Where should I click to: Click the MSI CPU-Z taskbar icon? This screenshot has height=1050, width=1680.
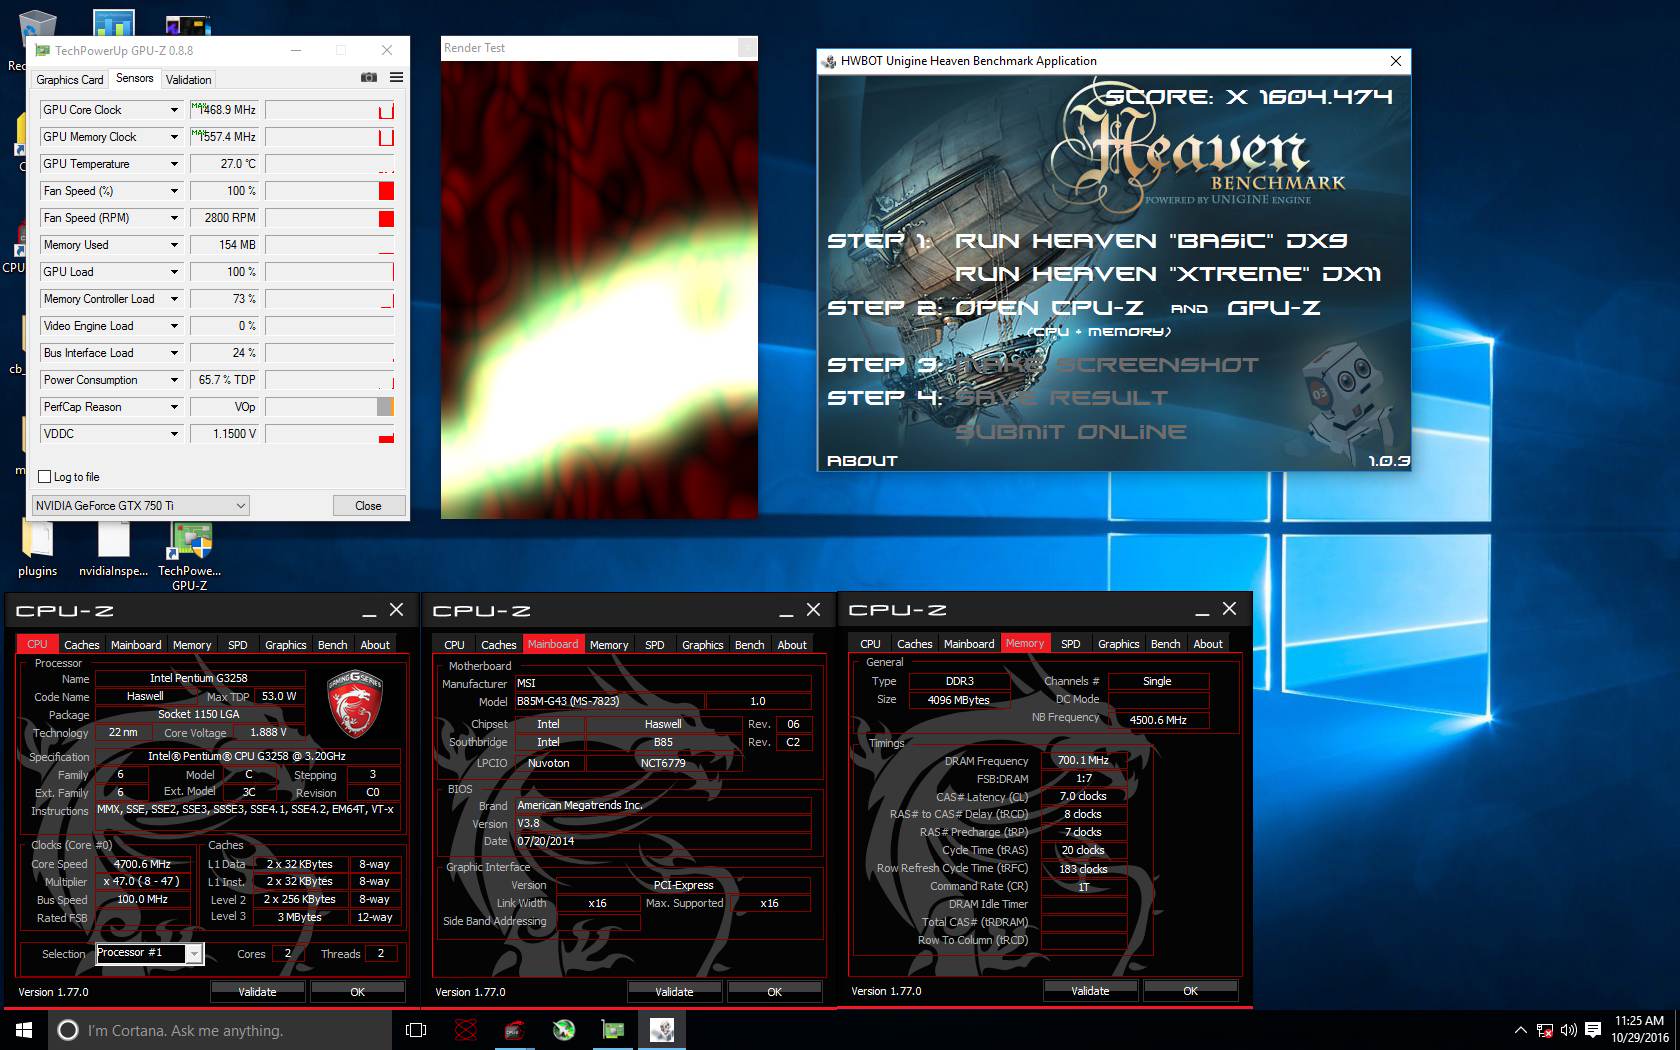tap(515, 1030)
